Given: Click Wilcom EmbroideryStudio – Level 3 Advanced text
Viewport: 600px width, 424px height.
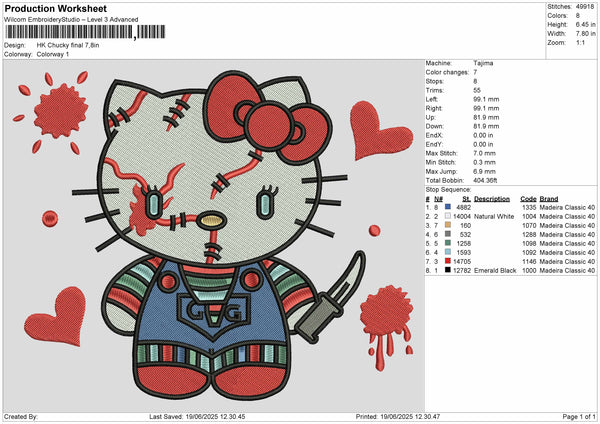Looking at the screenshot, I should (71, 19).
